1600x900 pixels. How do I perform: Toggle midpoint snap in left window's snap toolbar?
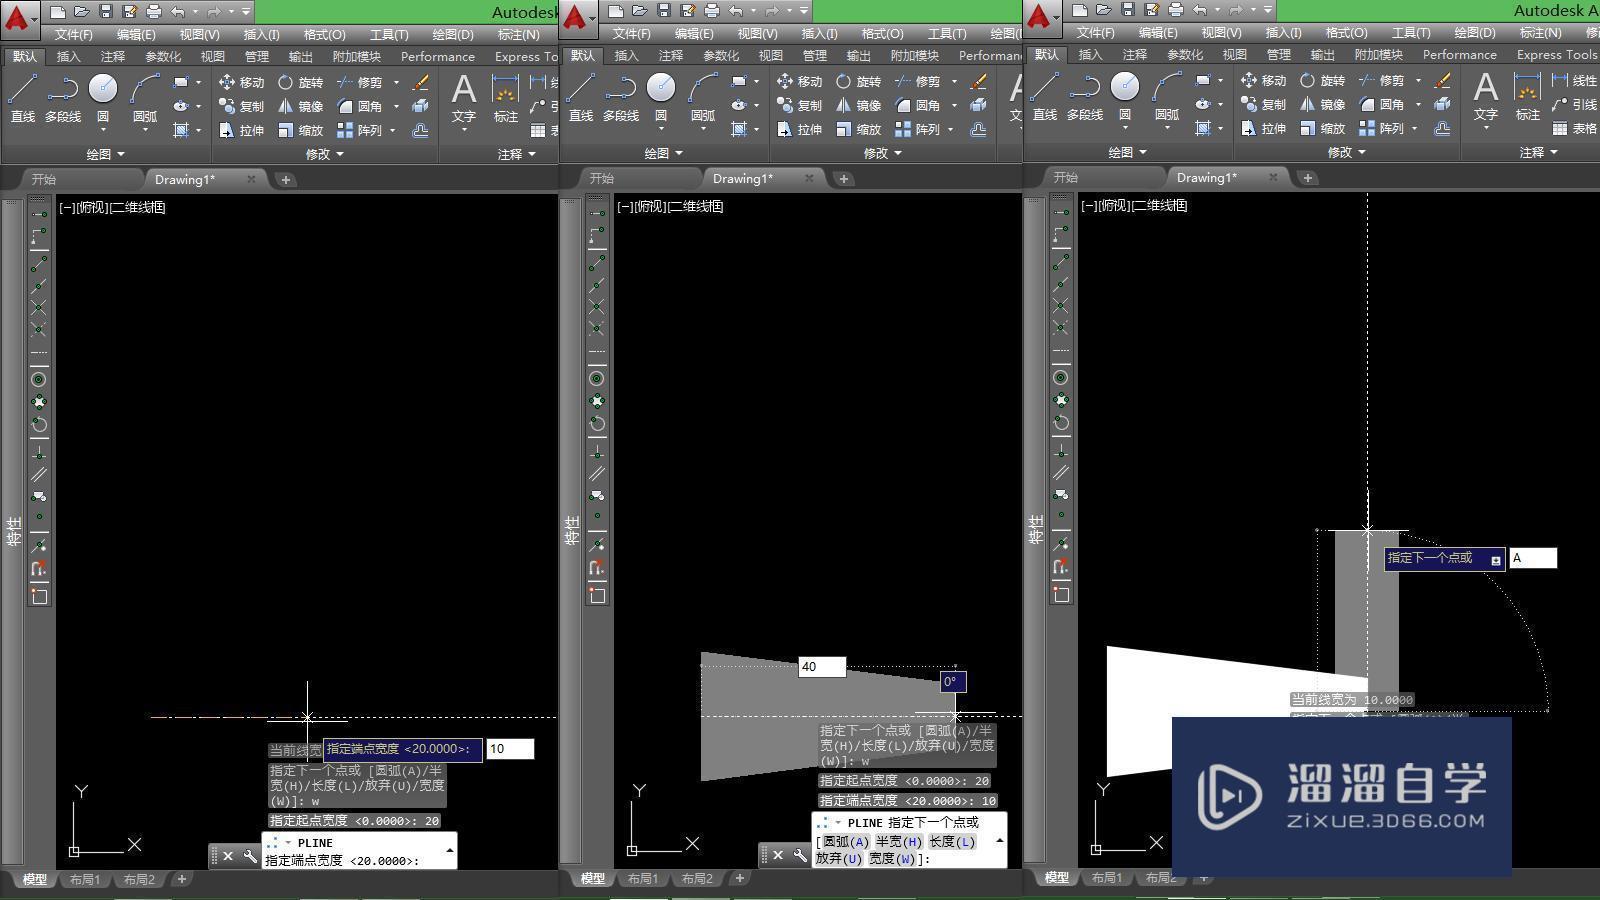[x=39, y=287]
